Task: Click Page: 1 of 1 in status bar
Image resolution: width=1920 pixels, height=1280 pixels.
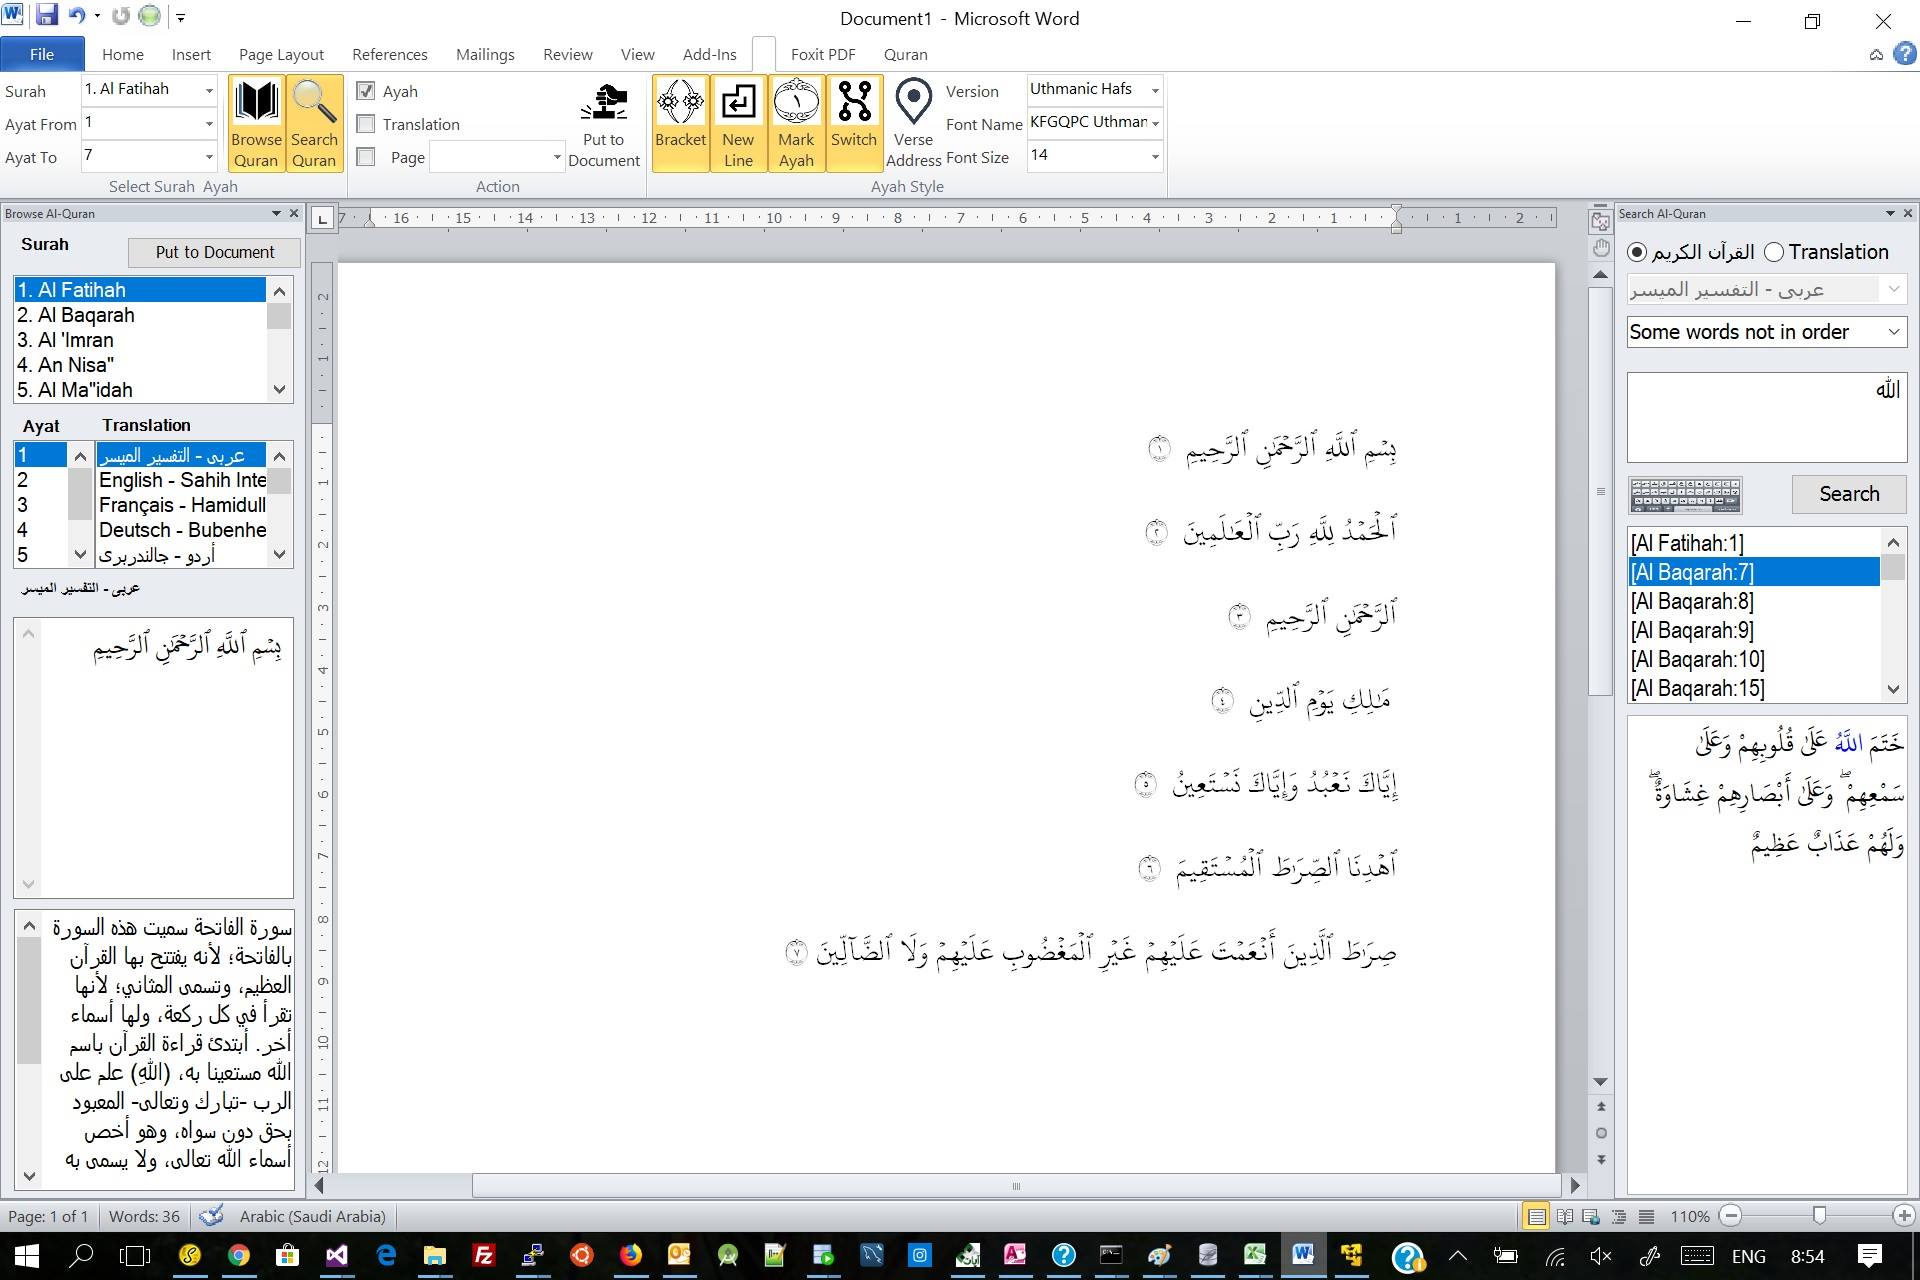Action: (x=48, y=1217)
